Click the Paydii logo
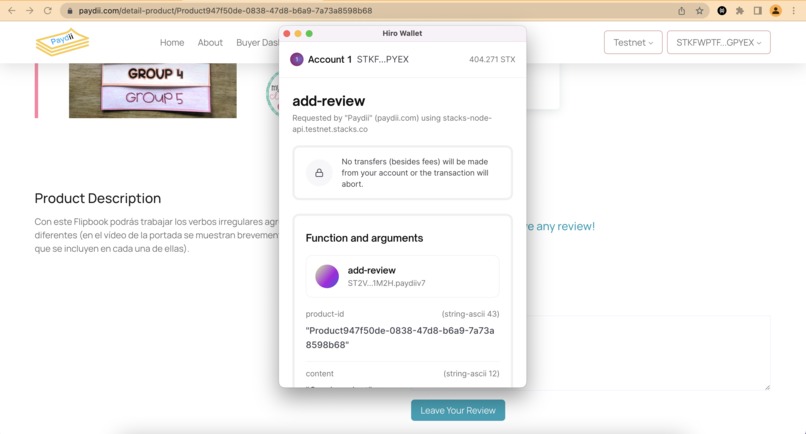Viewport: 806px width, 434px height. point(62,42)
